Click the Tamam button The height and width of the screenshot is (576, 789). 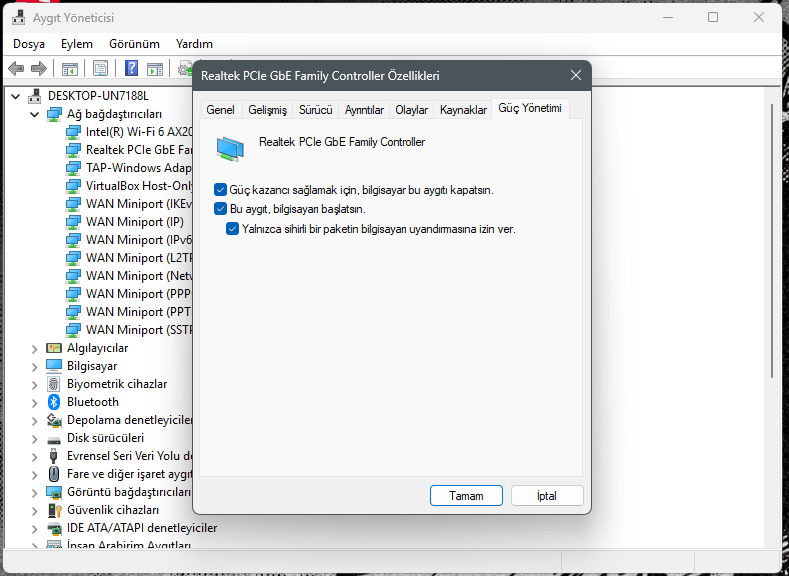point(466,496)
